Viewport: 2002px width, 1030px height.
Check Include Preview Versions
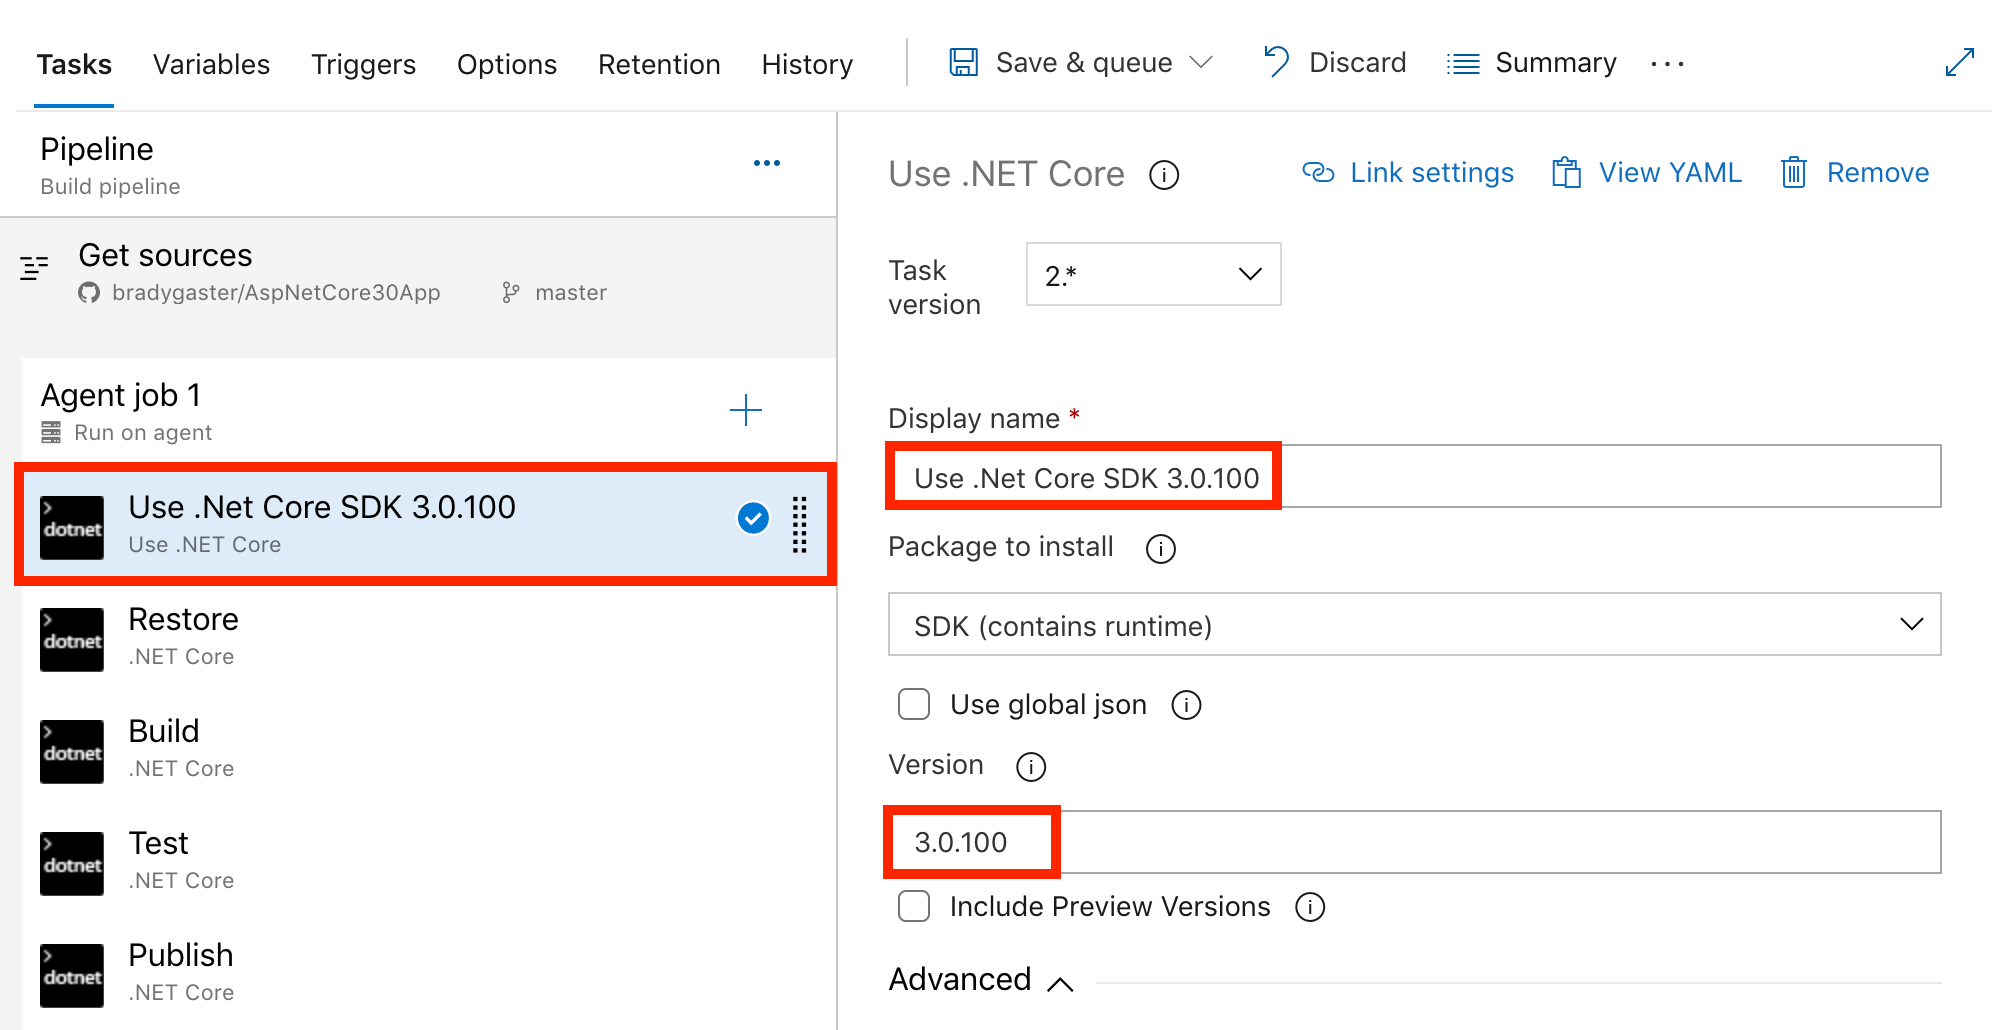(x=913, y=906)
